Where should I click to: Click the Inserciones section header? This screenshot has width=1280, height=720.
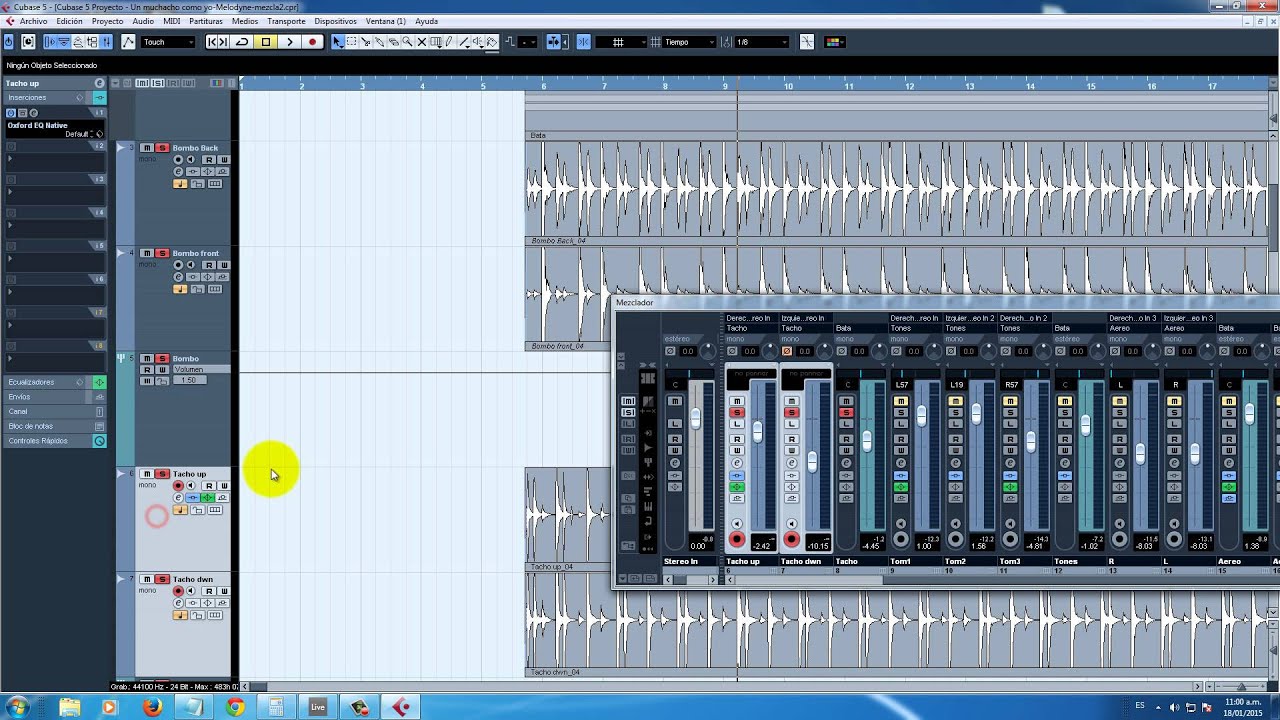(x=53, y=98)
